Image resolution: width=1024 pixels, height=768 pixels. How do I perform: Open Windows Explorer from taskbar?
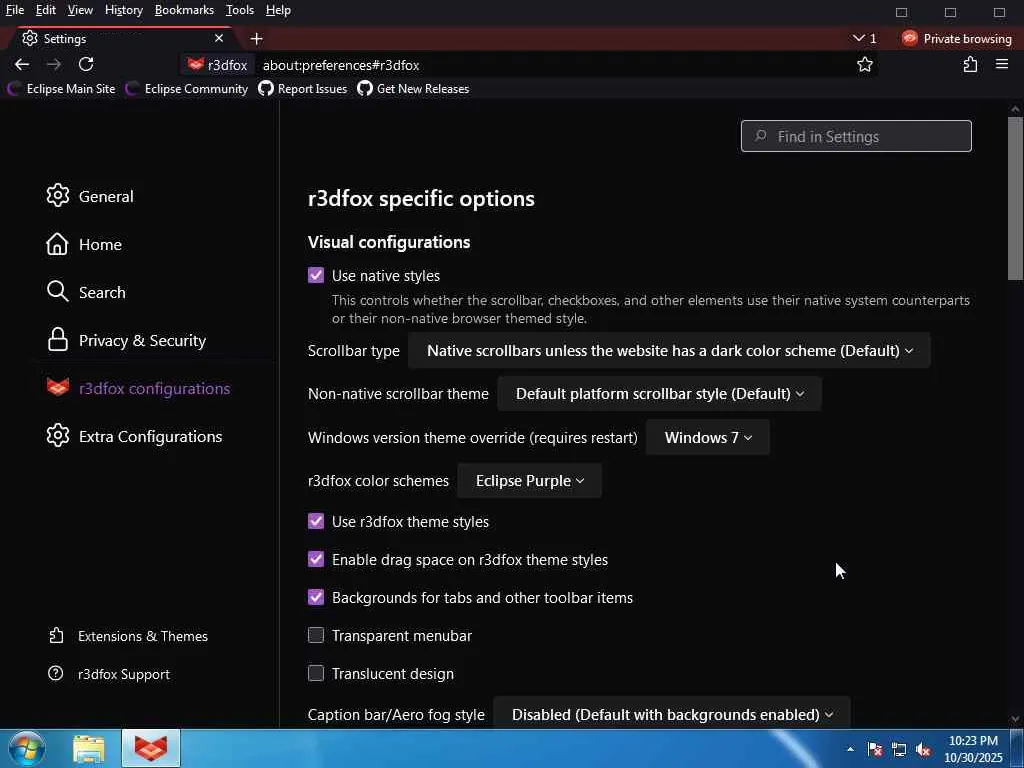(x=89, y=749)
